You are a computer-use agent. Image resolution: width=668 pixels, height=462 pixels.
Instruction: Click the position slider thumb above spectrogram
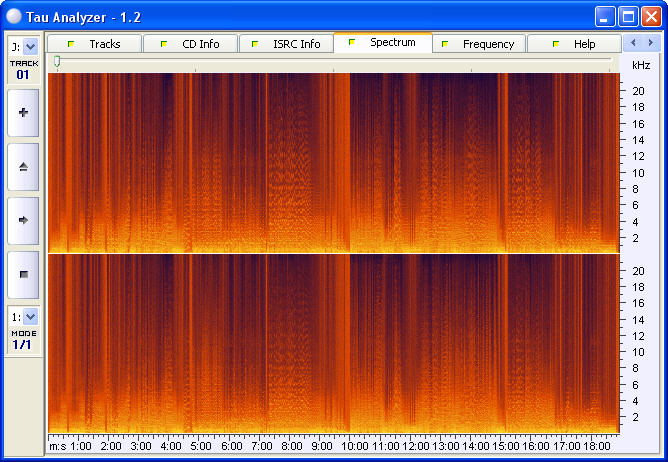pyautogui.click(x=57, y=62)
